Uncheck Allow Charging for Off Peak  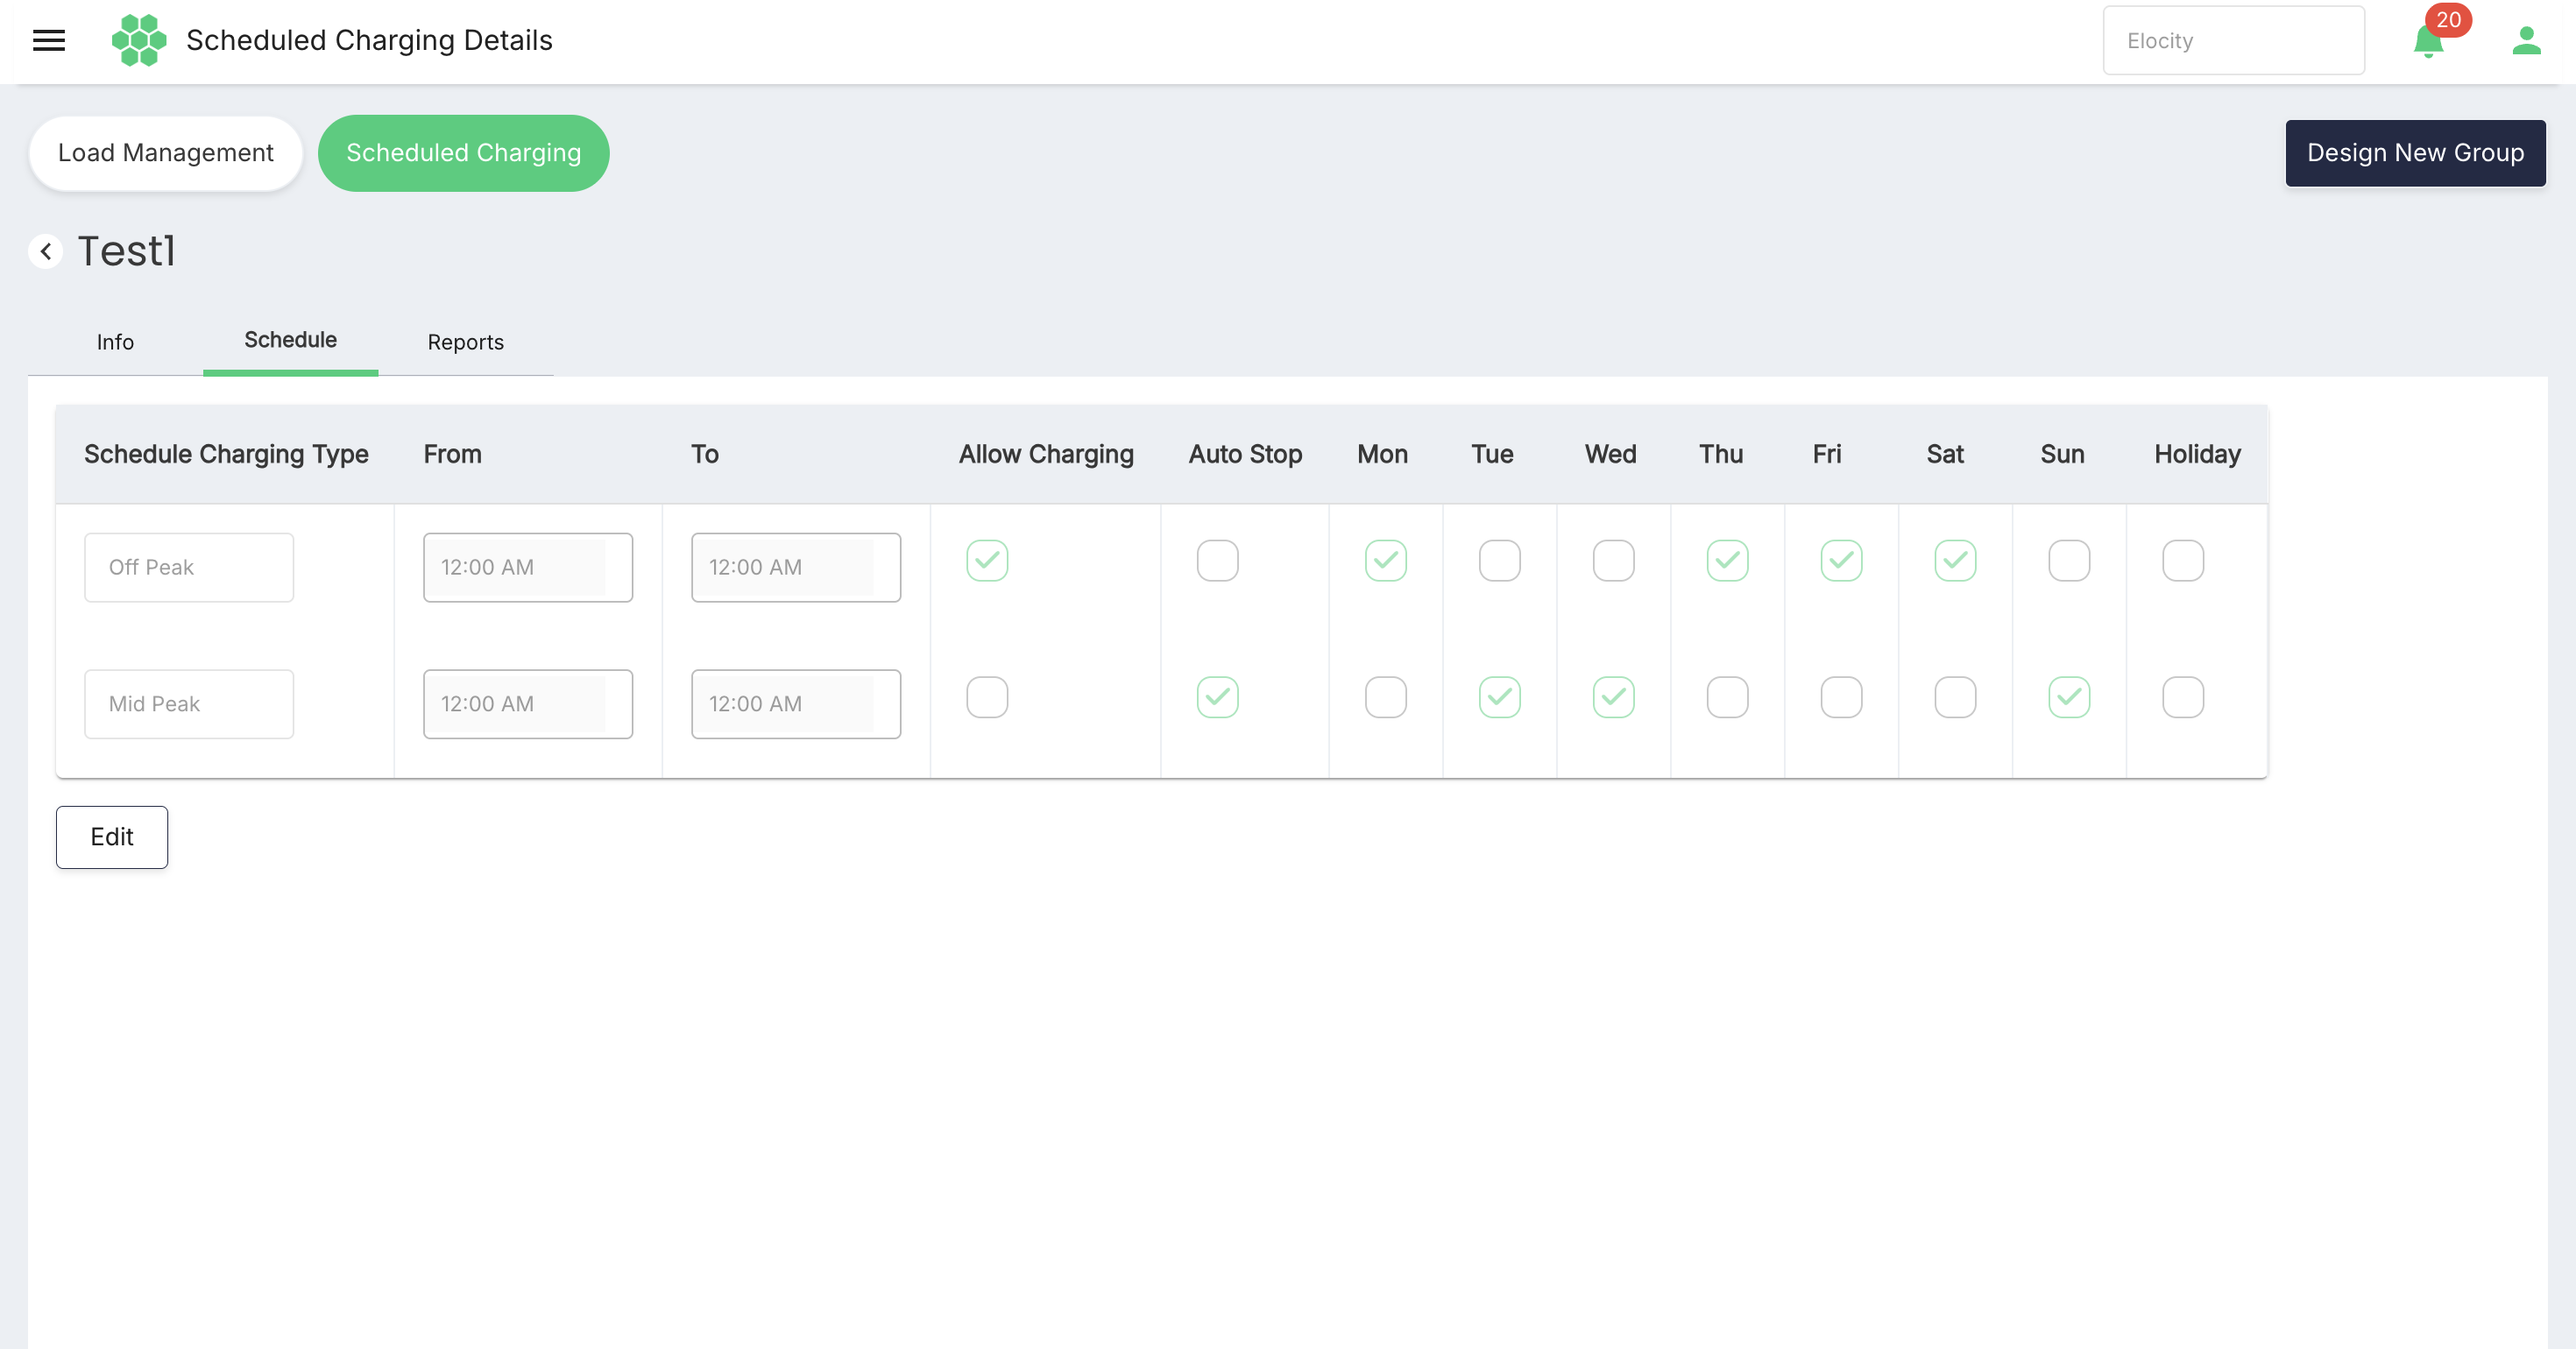click(x=987, y=561)
